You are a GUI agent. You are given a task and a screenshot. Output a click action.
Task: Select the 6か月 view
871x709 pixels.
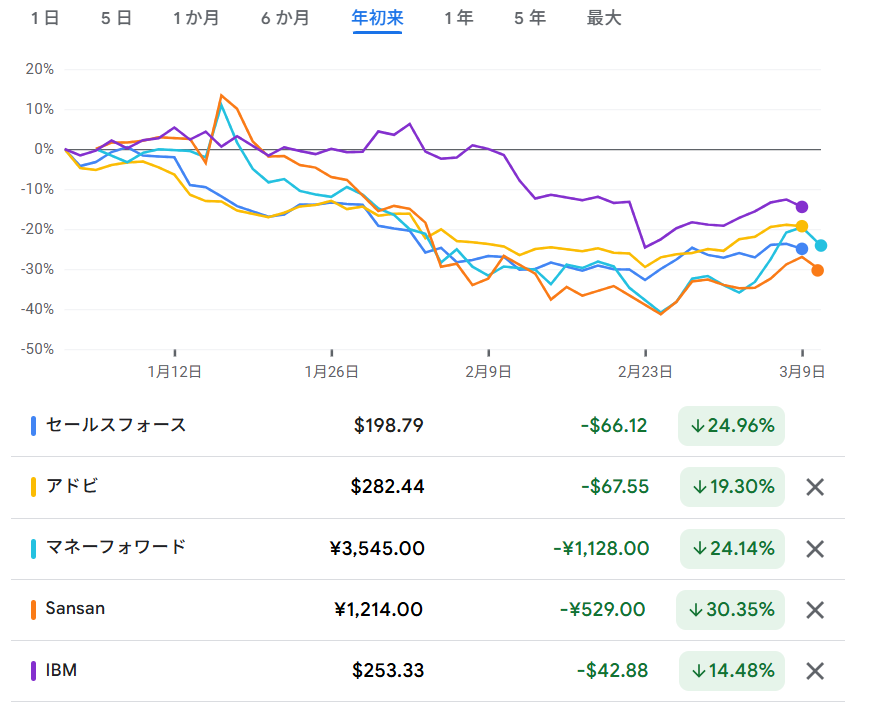[282, 18]
